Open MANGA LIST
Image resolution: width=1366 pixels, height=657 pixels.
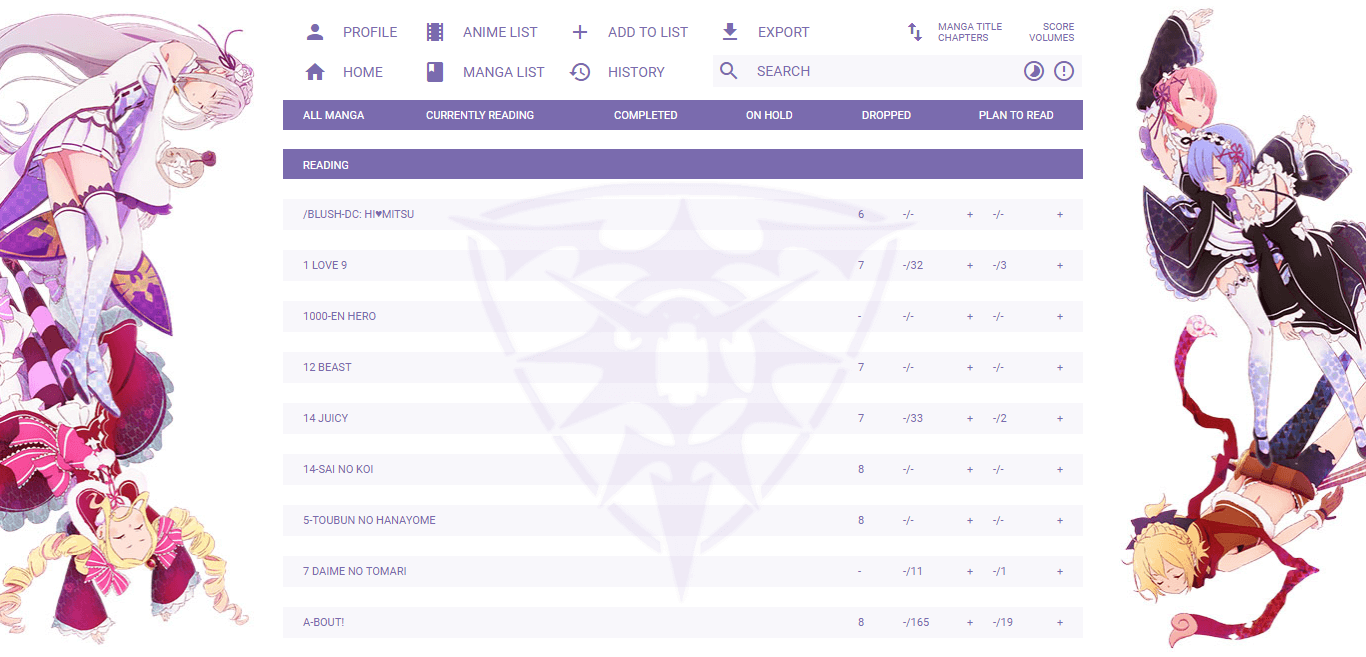click(504, 72)
